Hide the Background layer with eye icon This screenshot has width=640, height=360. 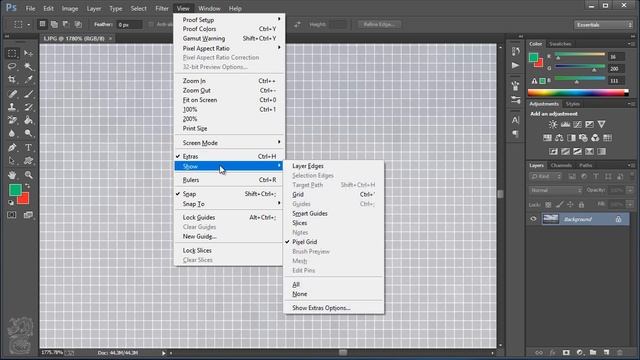[533, 219]
